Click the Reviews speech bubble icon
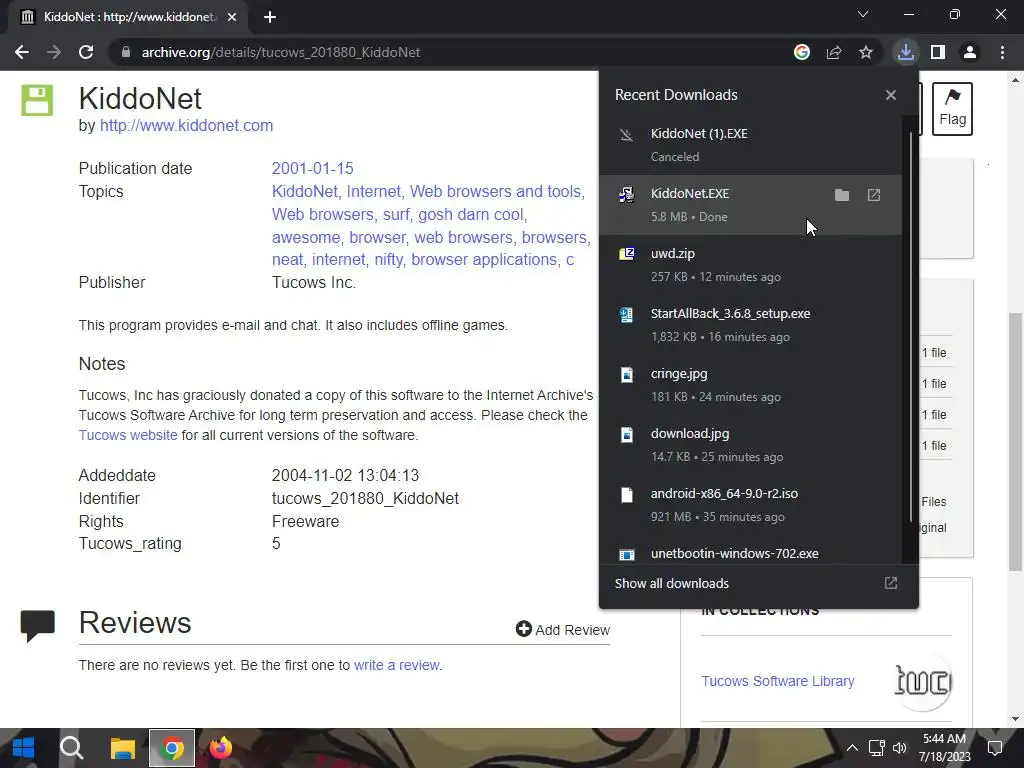Viewport: 1024px width, 768px height. coord(37,626)
